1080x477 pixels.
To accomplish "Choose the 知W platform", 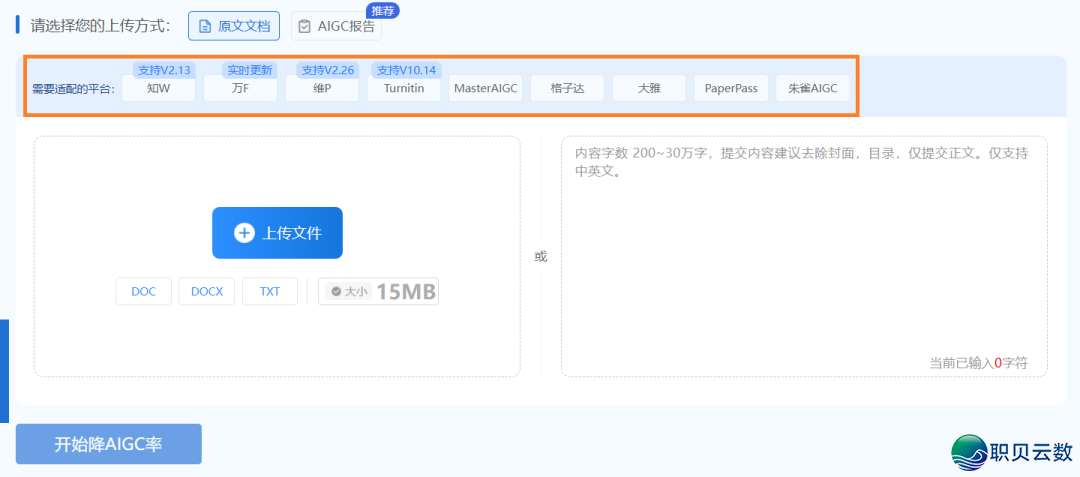I will pyautogui.click(x=158, y=88).
